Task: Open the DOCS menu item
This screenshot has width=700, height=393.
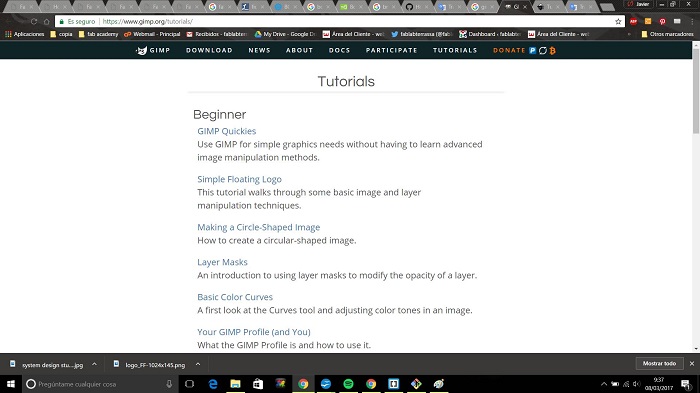Action: 339,50
